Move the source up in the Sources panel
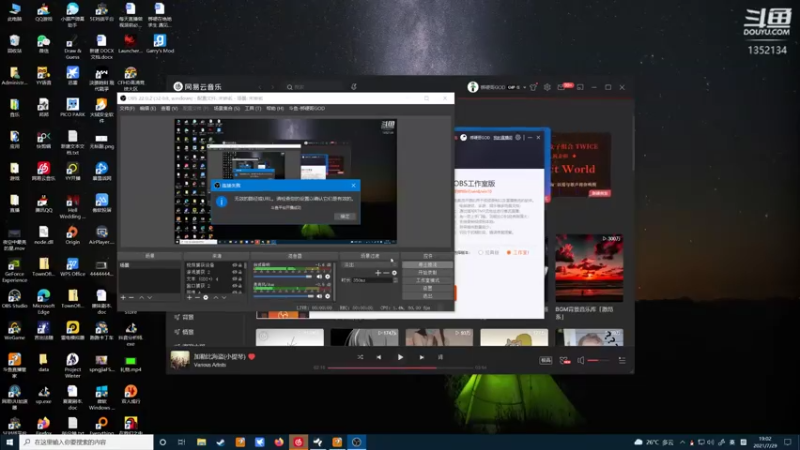Image resolution: width=800 pixels, height=450 pixels. (x=215, y=297)
